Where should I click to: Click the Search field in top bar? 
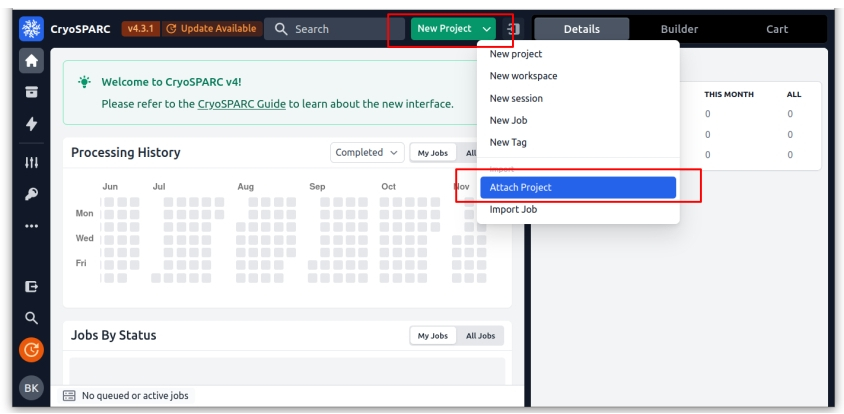(335, 29)
